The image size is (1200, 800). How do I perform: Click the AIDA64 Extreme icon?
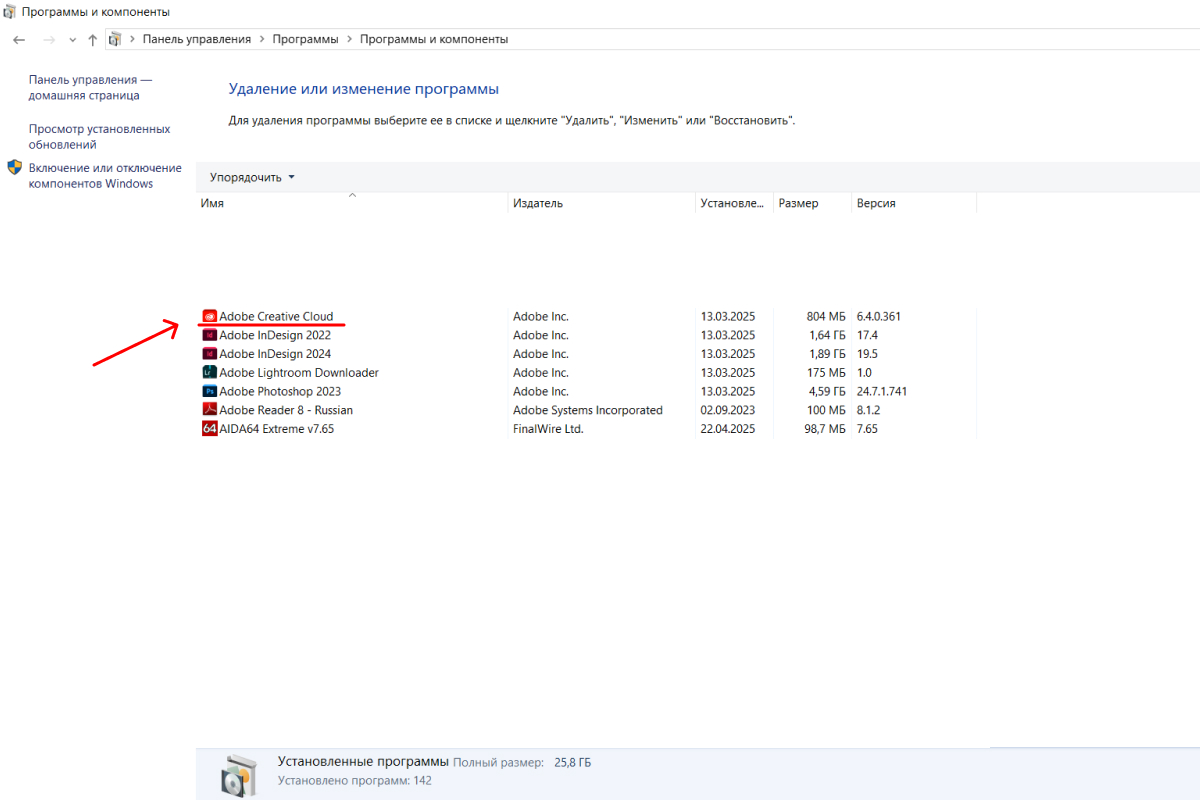pos(209,429)
